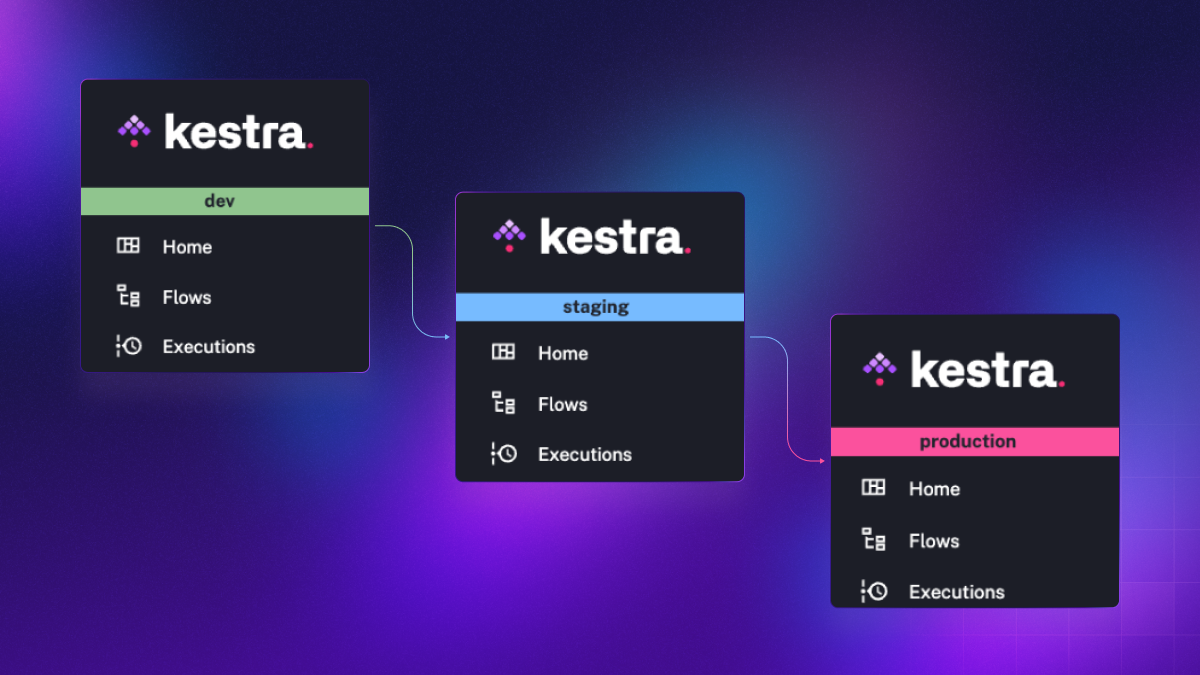Click the Executions clock icon in dev panel

click(130, 346)
